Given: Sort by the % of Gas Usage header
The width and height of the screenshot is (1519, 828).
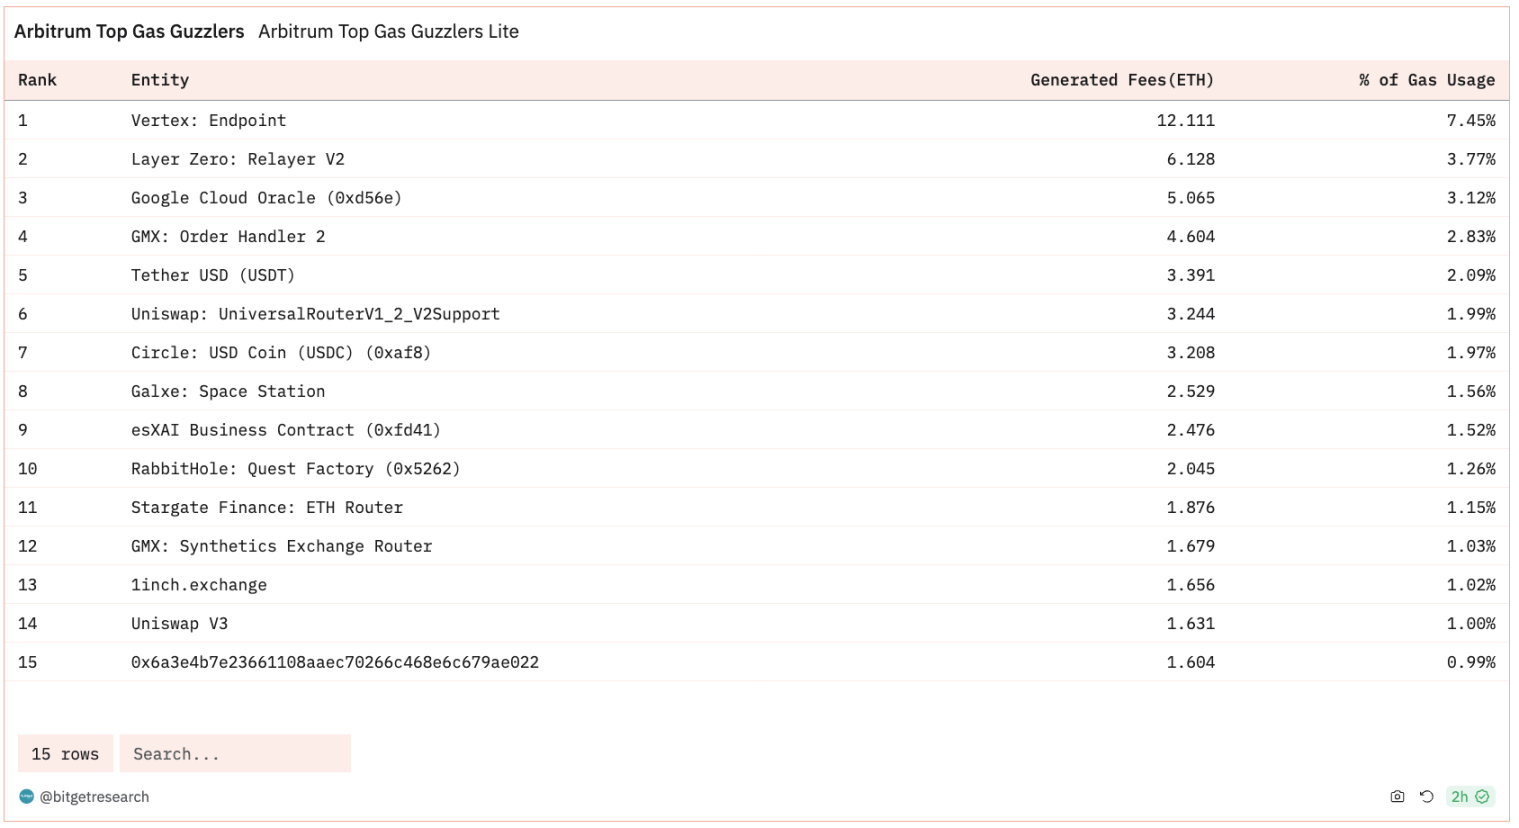Looking at the screenshot, I should (x=1427, y=80).
